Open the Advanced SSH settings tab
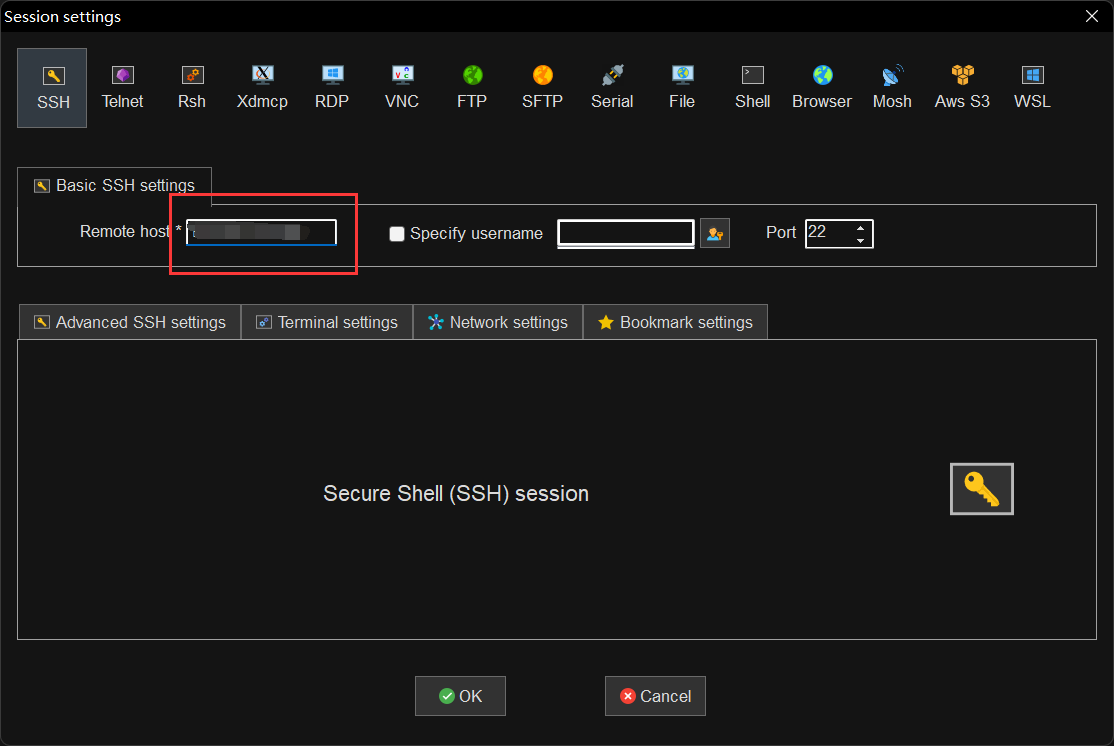1114x746 pixels. point(130,323)
